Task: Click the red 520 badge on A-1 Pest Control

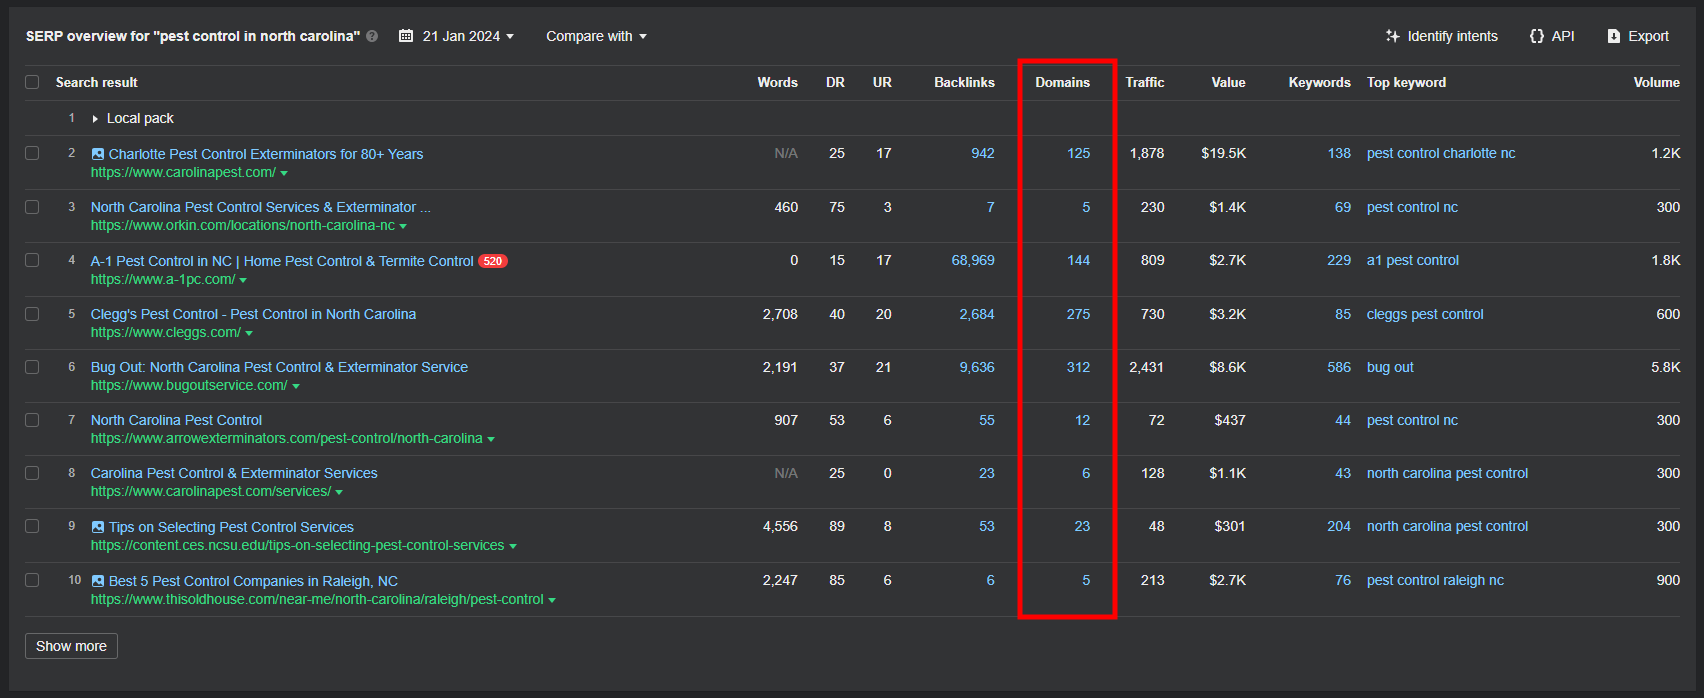Action: [x=493, y=261]
